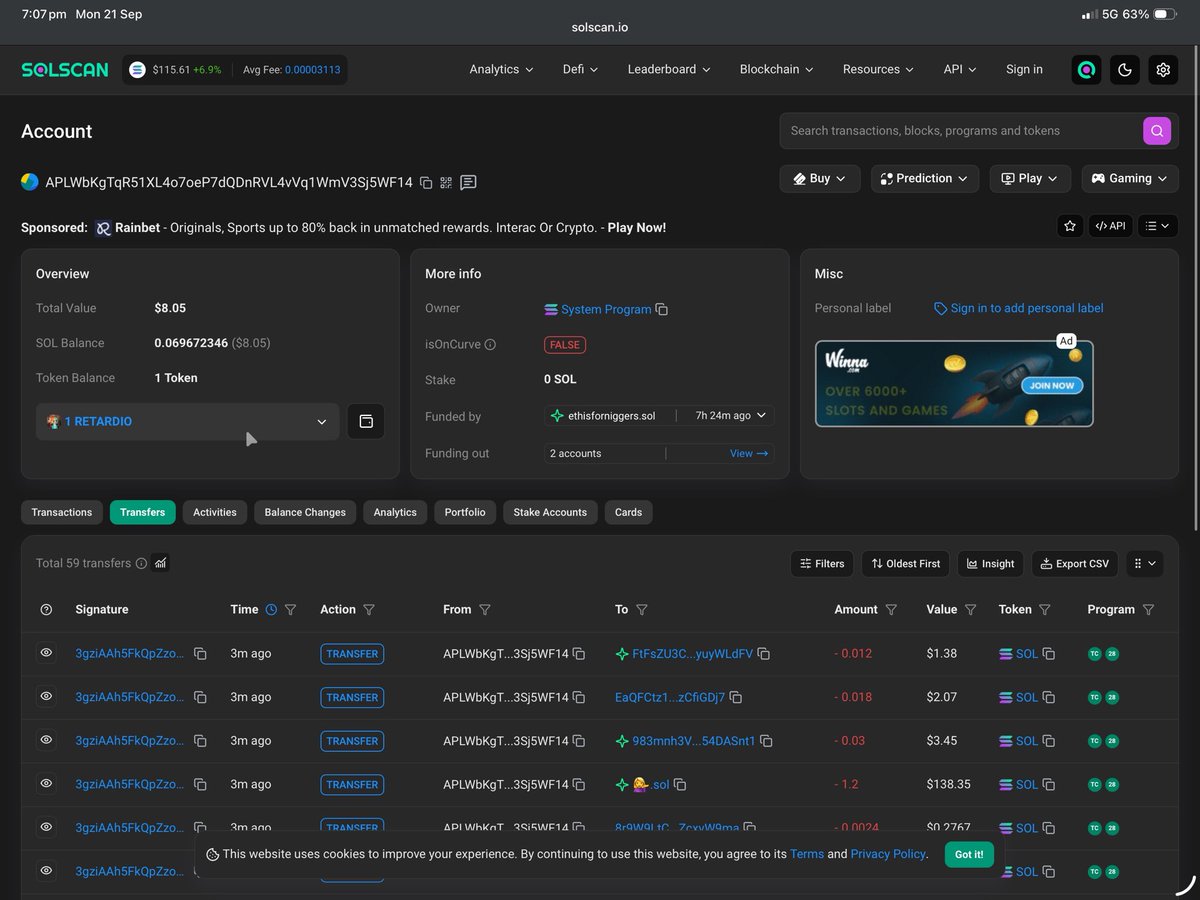Toggle eye icon on $138.35 transfer row

46,784
